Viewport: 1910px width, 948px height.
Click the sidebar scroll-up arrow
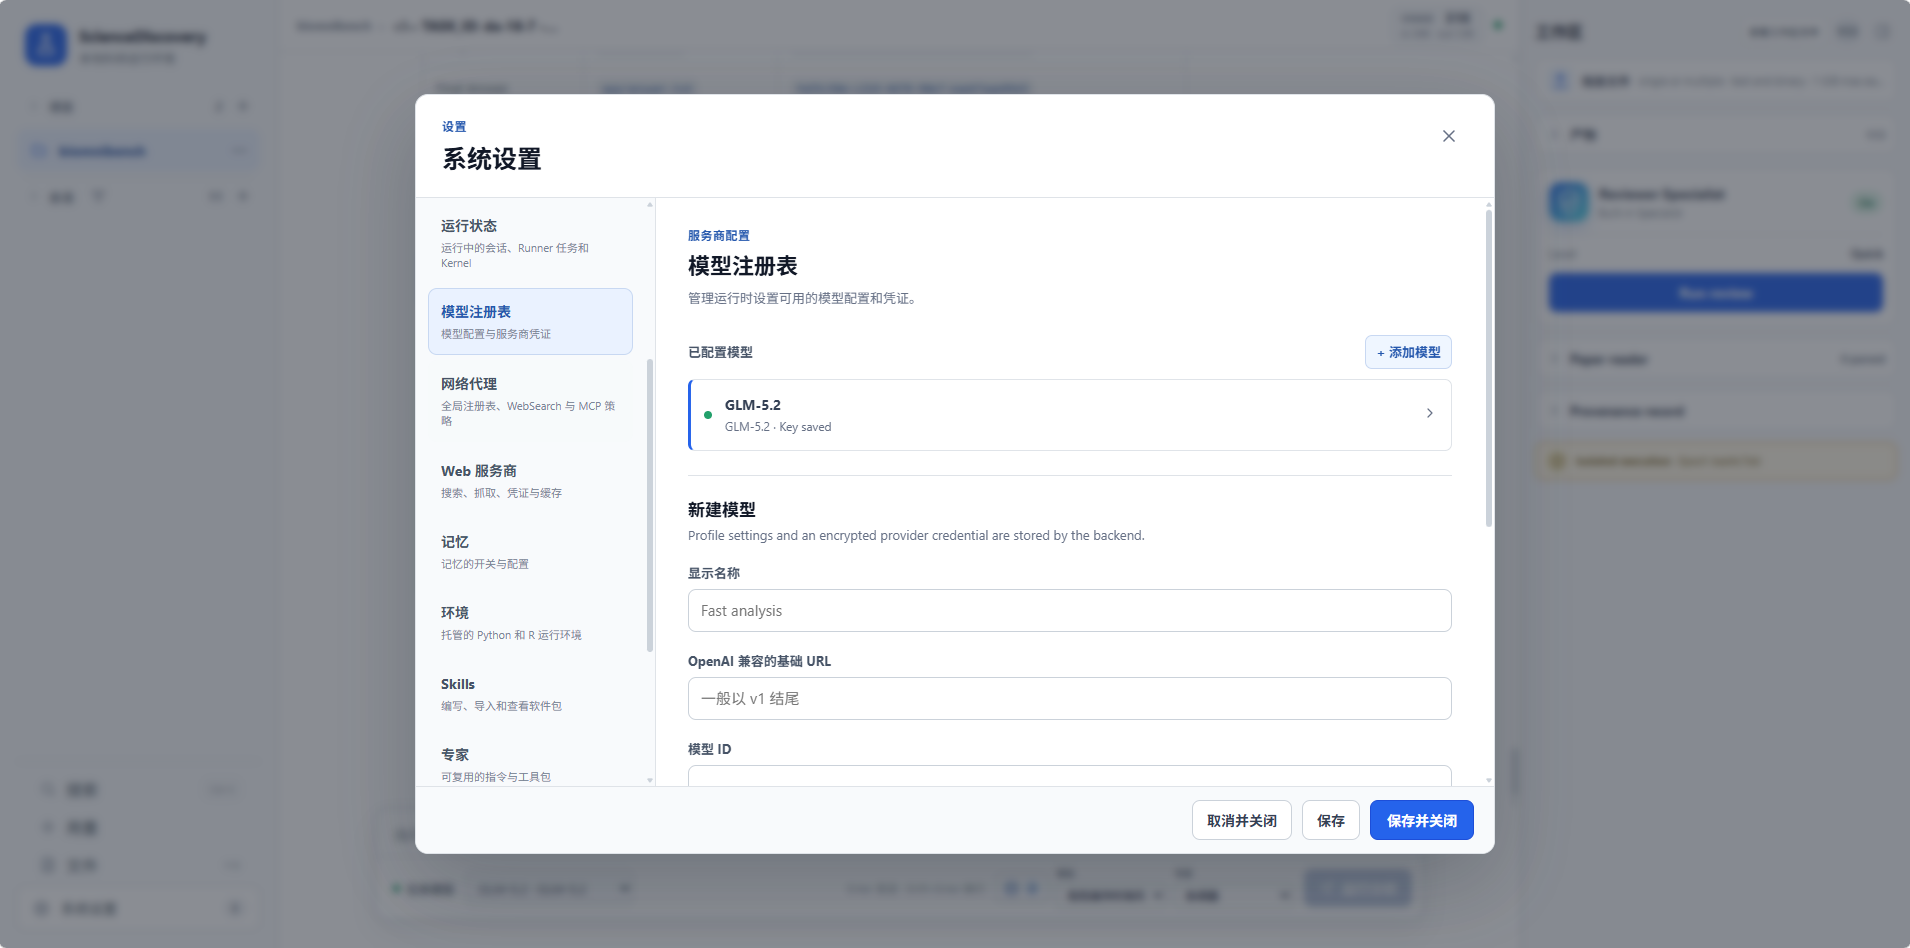(x=650, y=205)
